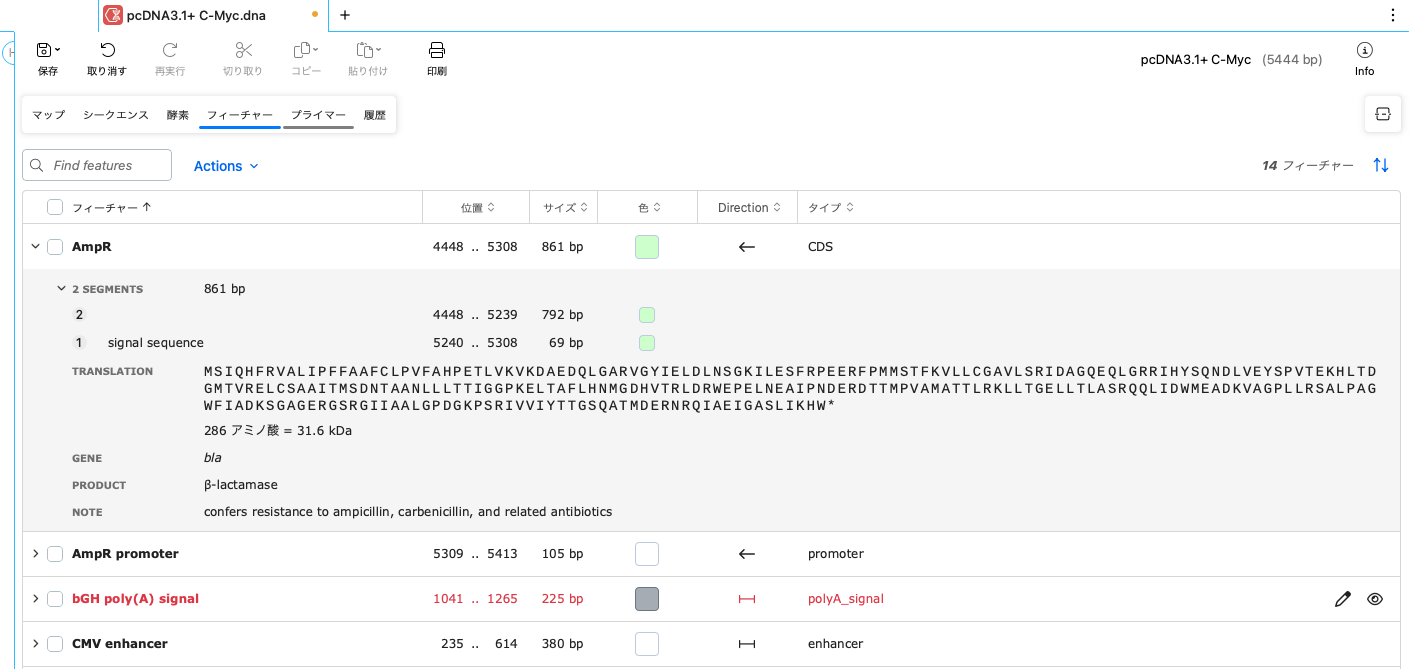This screenshot has height=669, width=1409.
Task: Click the コピー copy icon
Action: click(305, 50)
